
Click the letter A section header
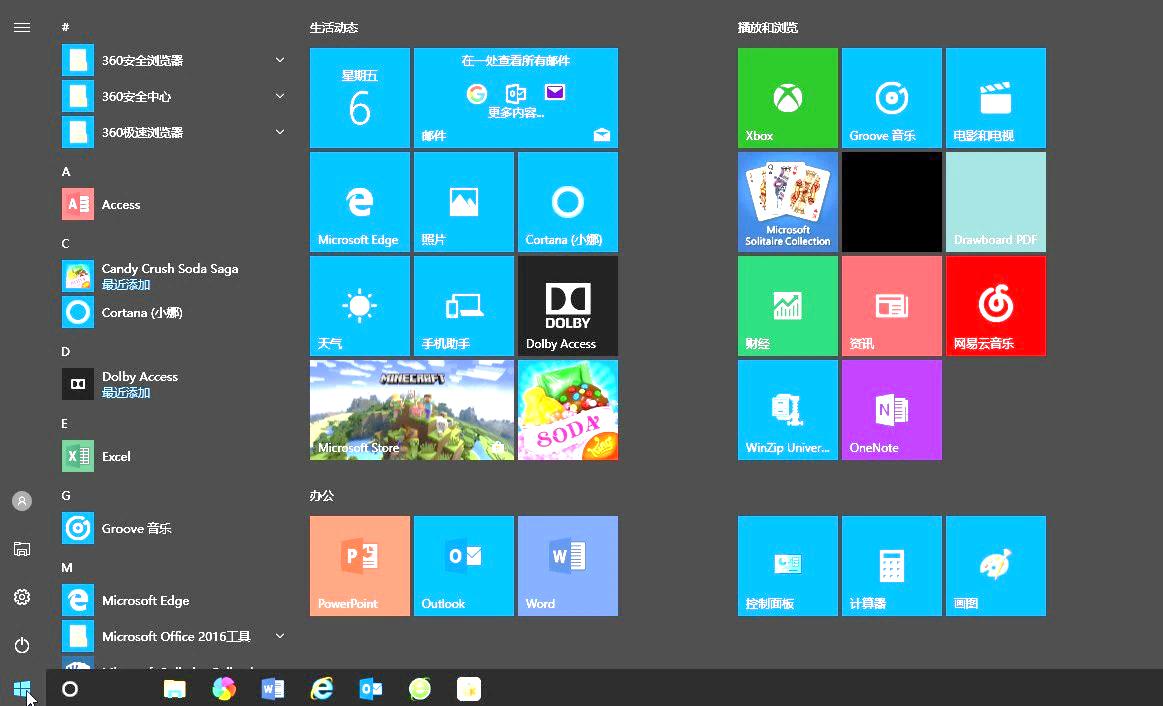[65, 171]
